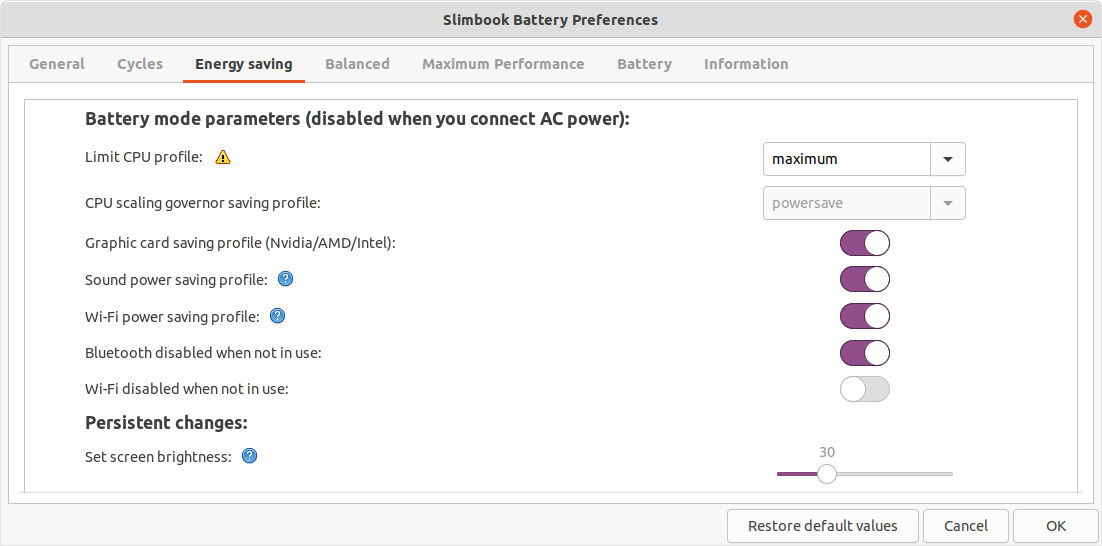Enable Wi-Fi disabled when not in use
The width and height of the screenshot is (1102, 546).
pos(864,389)
